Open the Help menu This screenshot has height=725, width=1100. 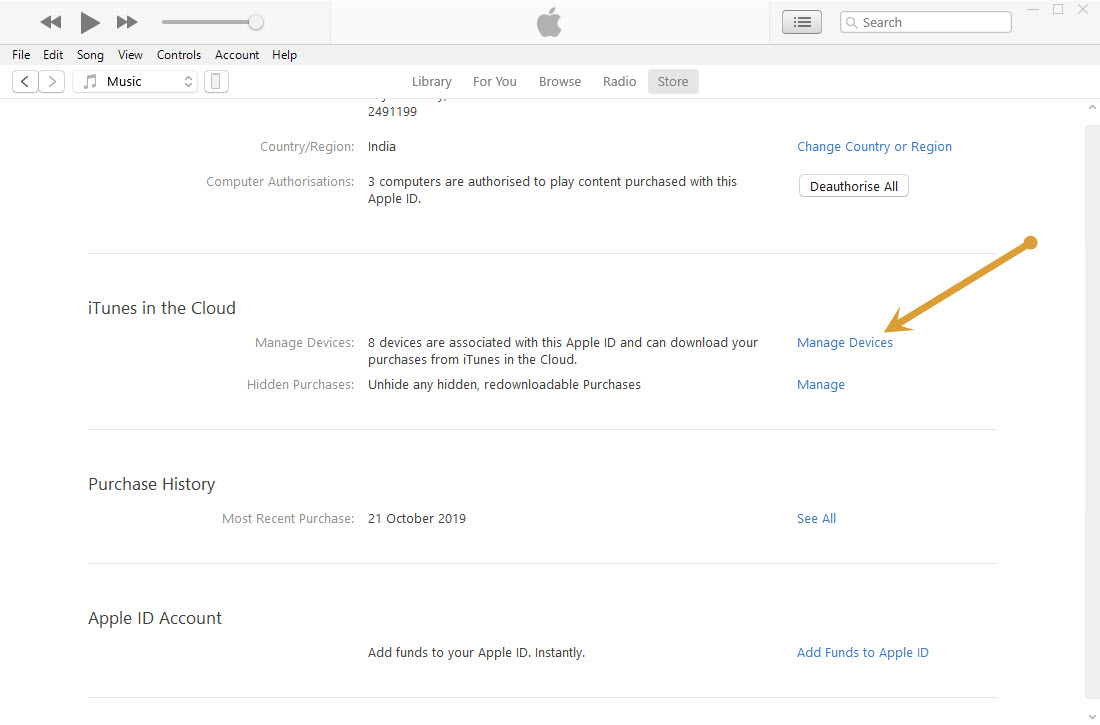click(x=284, y=55)
